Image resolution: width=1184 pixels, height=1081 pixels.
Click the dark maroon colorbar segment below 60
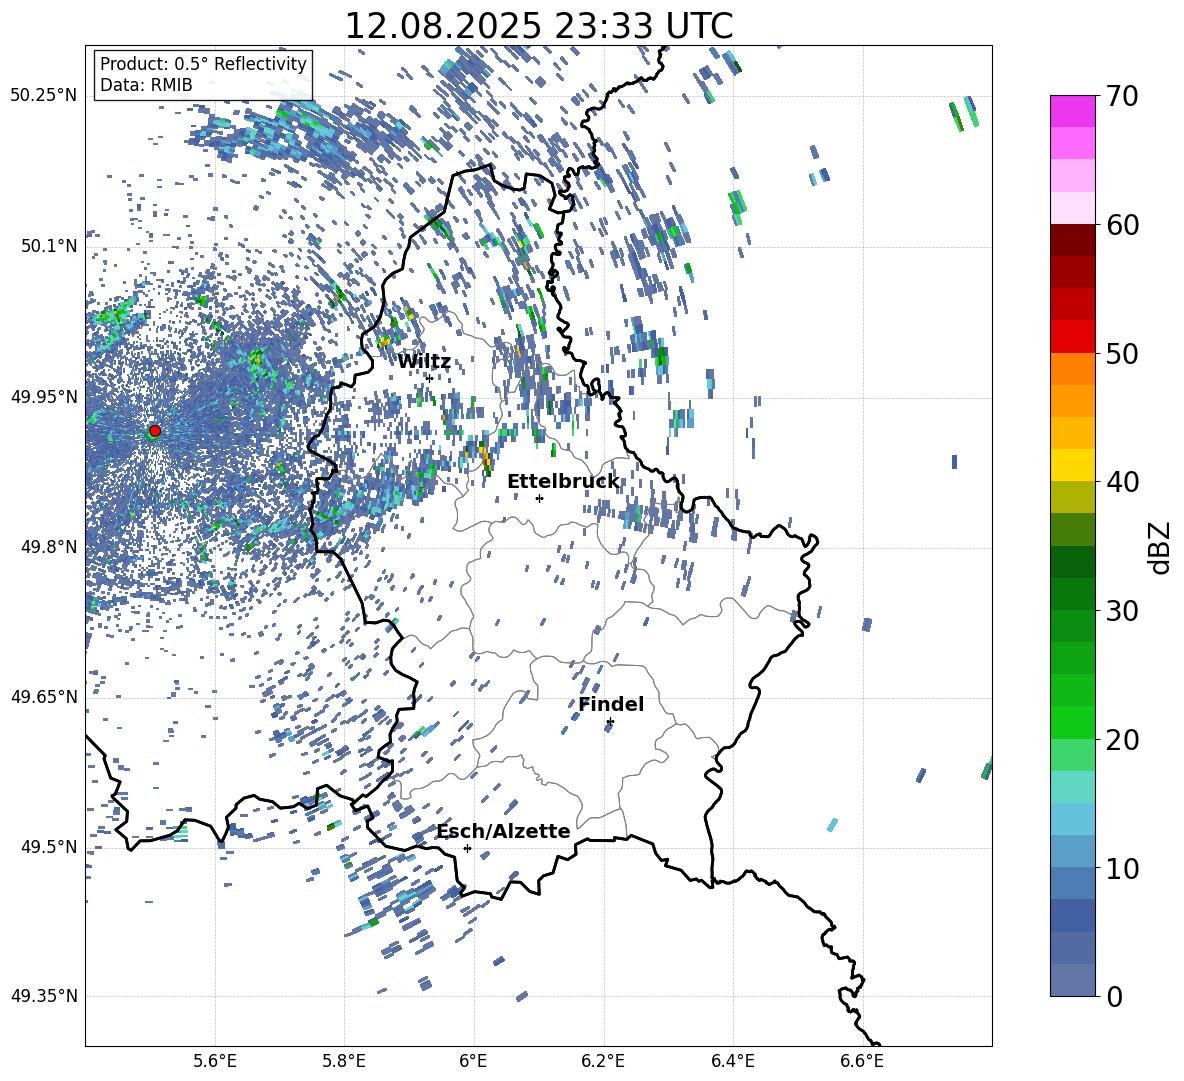1072,240
